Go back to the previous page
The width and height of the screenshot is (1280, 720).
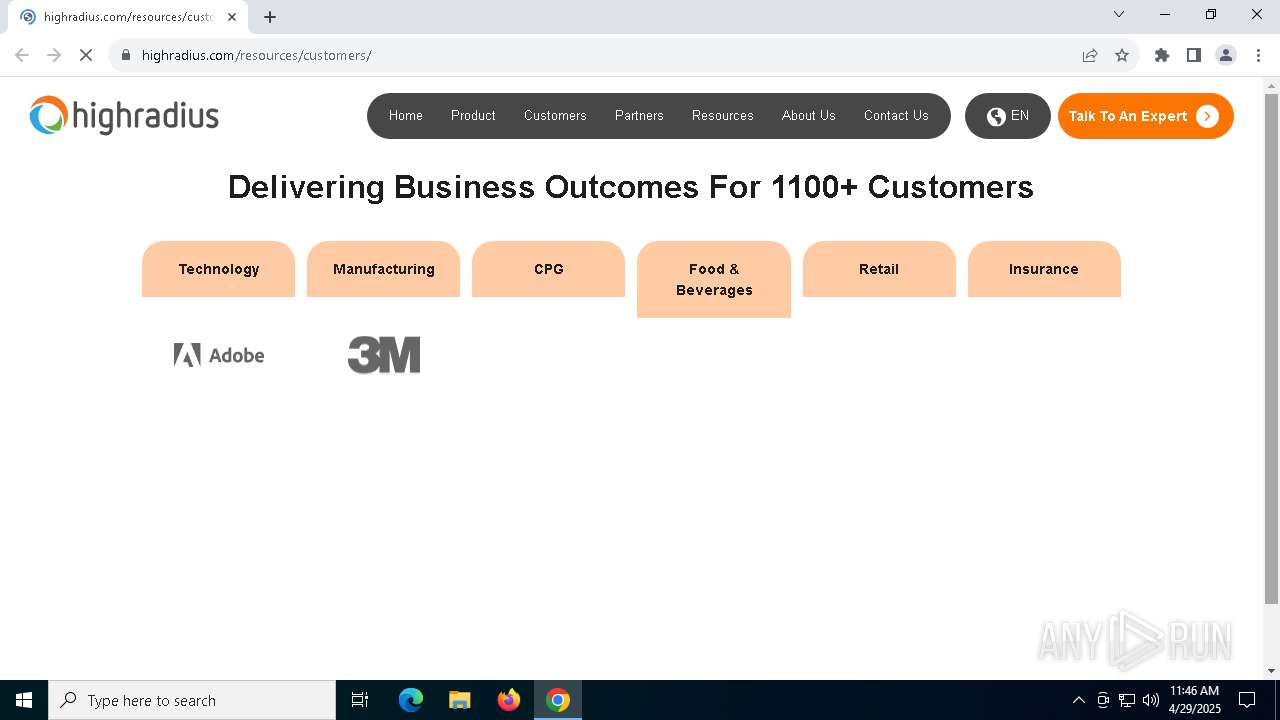pos(22,55)
